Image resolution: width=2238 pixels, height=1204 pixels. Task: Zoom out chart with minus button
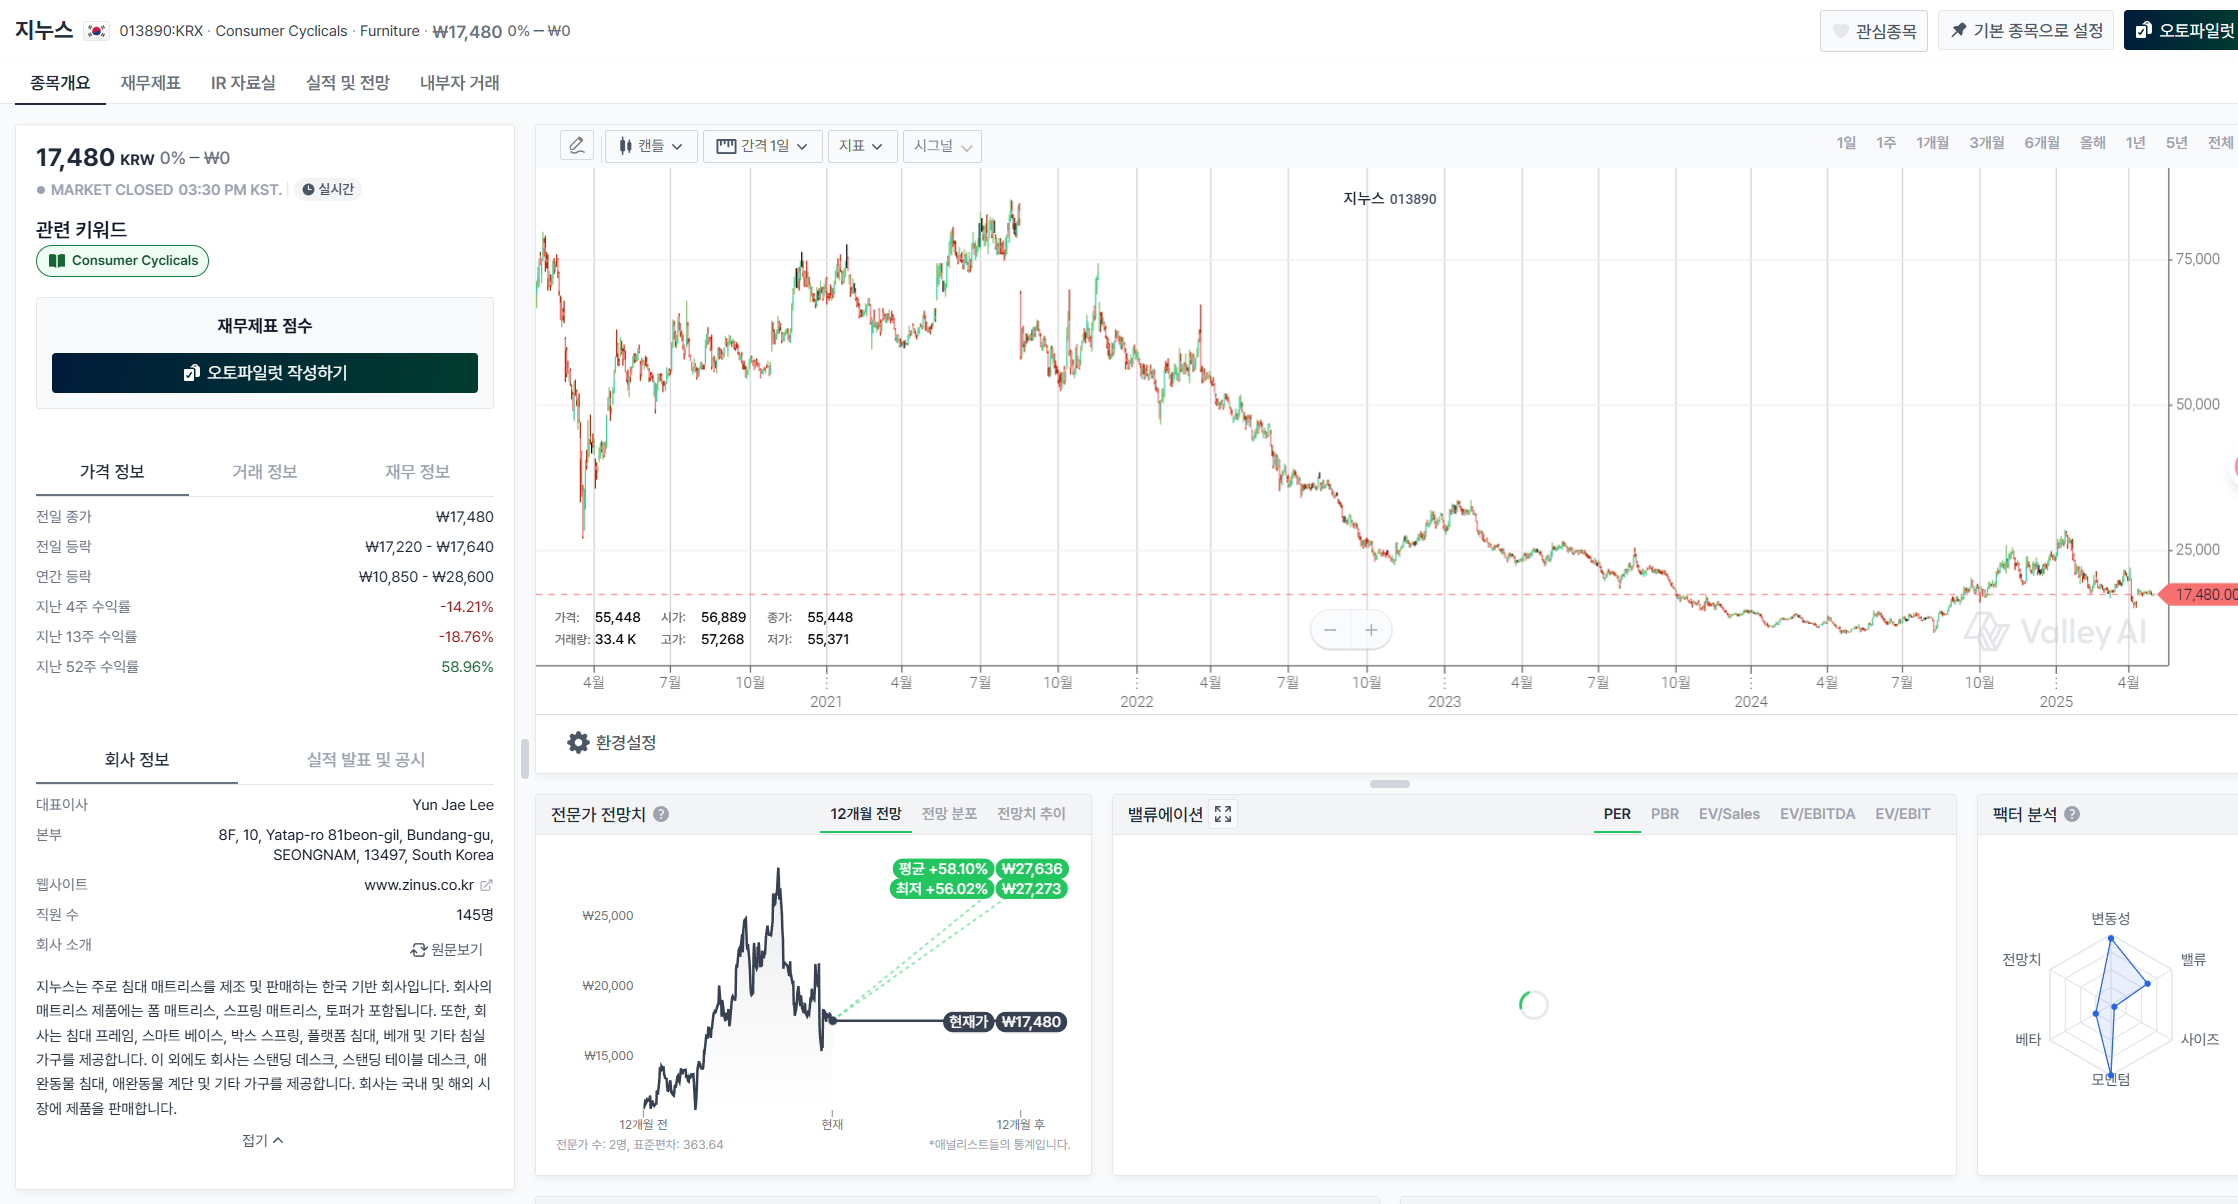[1330, 630]
